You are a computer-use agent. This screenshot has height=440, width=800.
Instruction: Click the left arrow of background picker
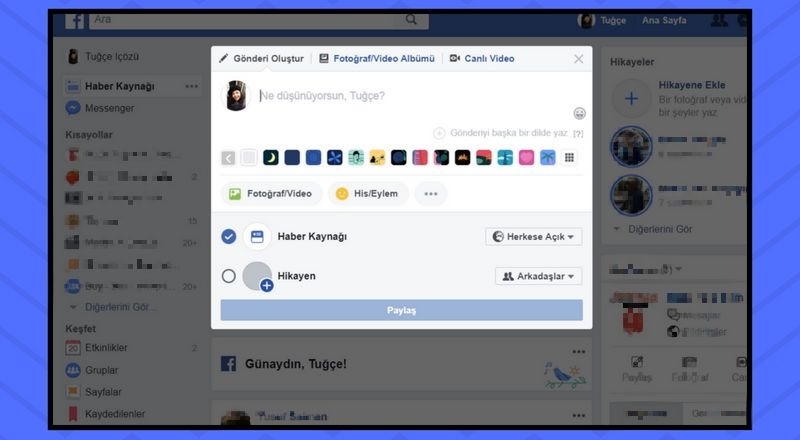pos(228,157)
